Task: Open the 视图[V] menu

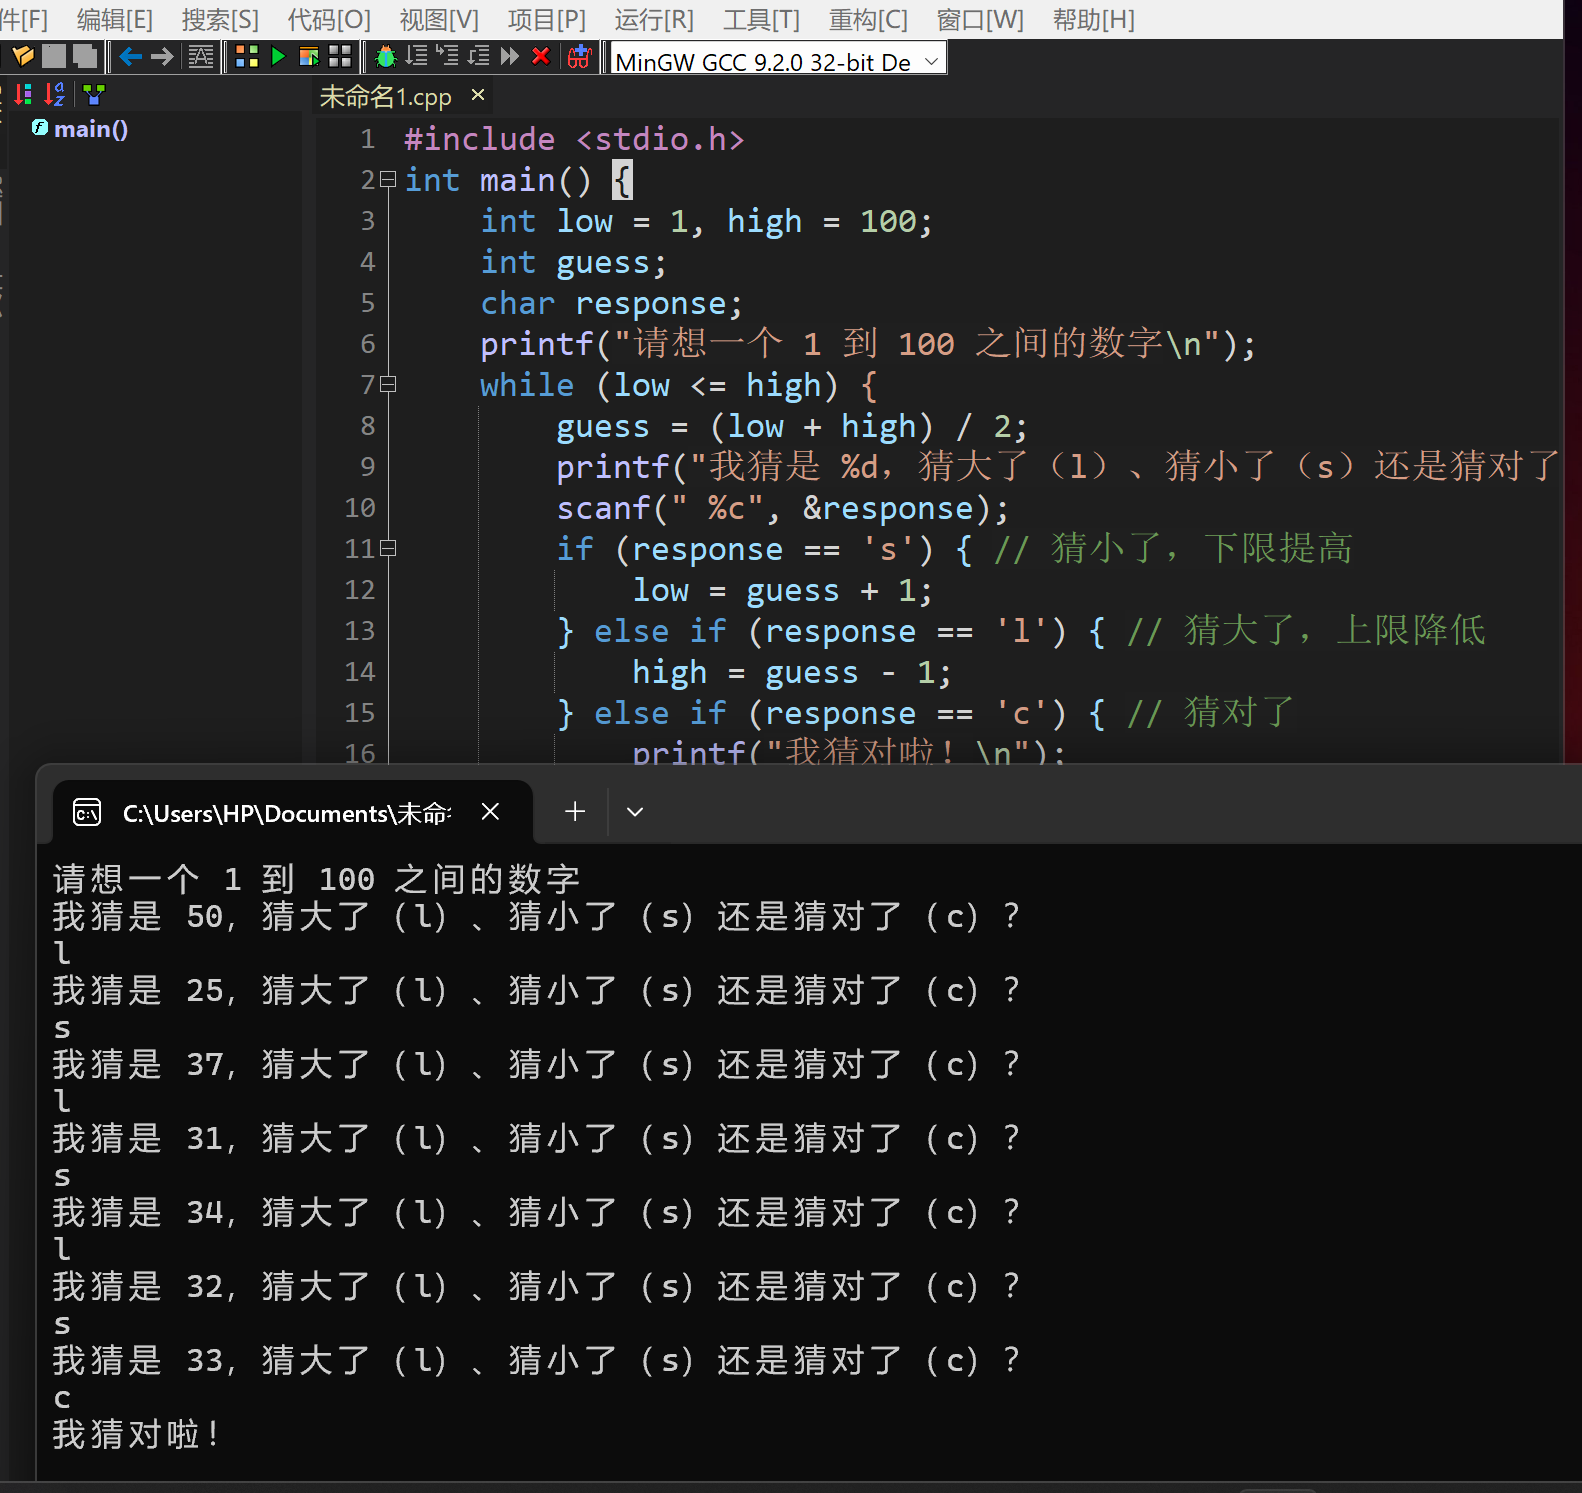Action: click(x=439, y=19)
